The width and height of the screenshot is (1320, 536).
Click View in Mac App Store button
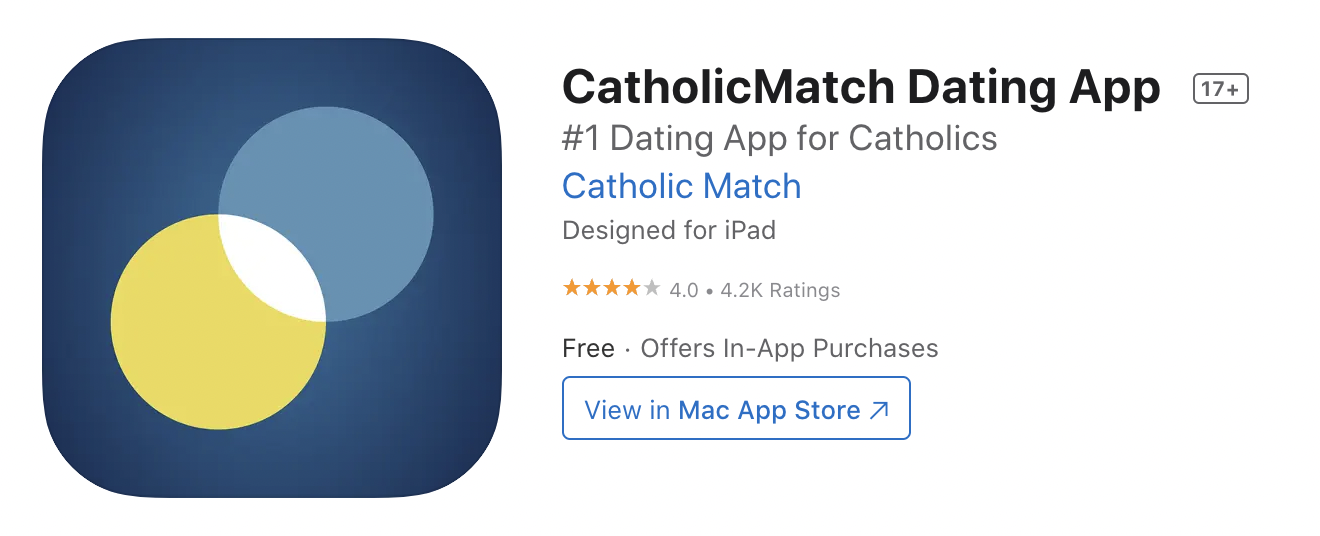[736, 408]
